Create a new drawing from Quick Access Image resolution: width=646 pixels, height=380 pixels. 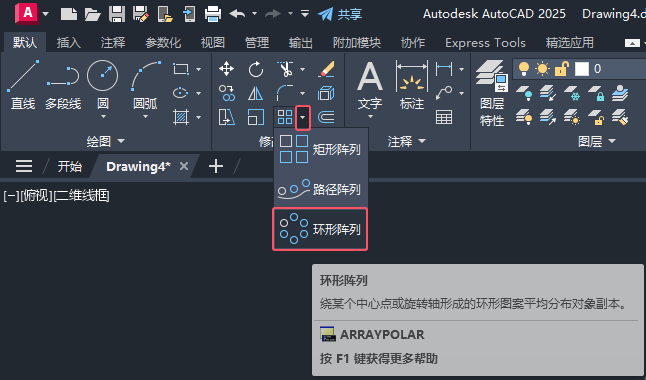pos(68,14)
